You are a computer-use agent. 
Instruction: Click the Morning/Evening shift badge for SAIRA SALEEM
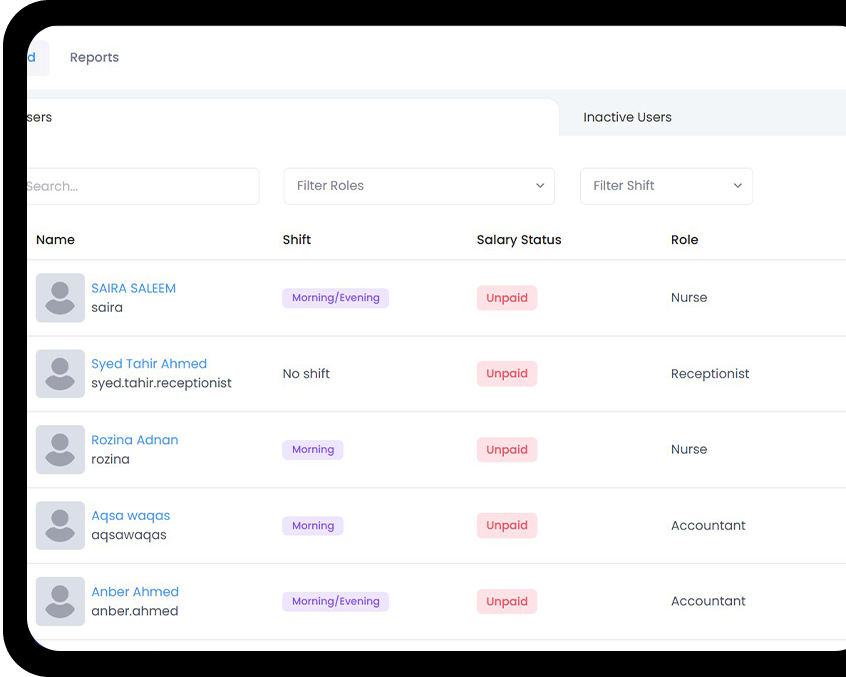tap(336, 298)
